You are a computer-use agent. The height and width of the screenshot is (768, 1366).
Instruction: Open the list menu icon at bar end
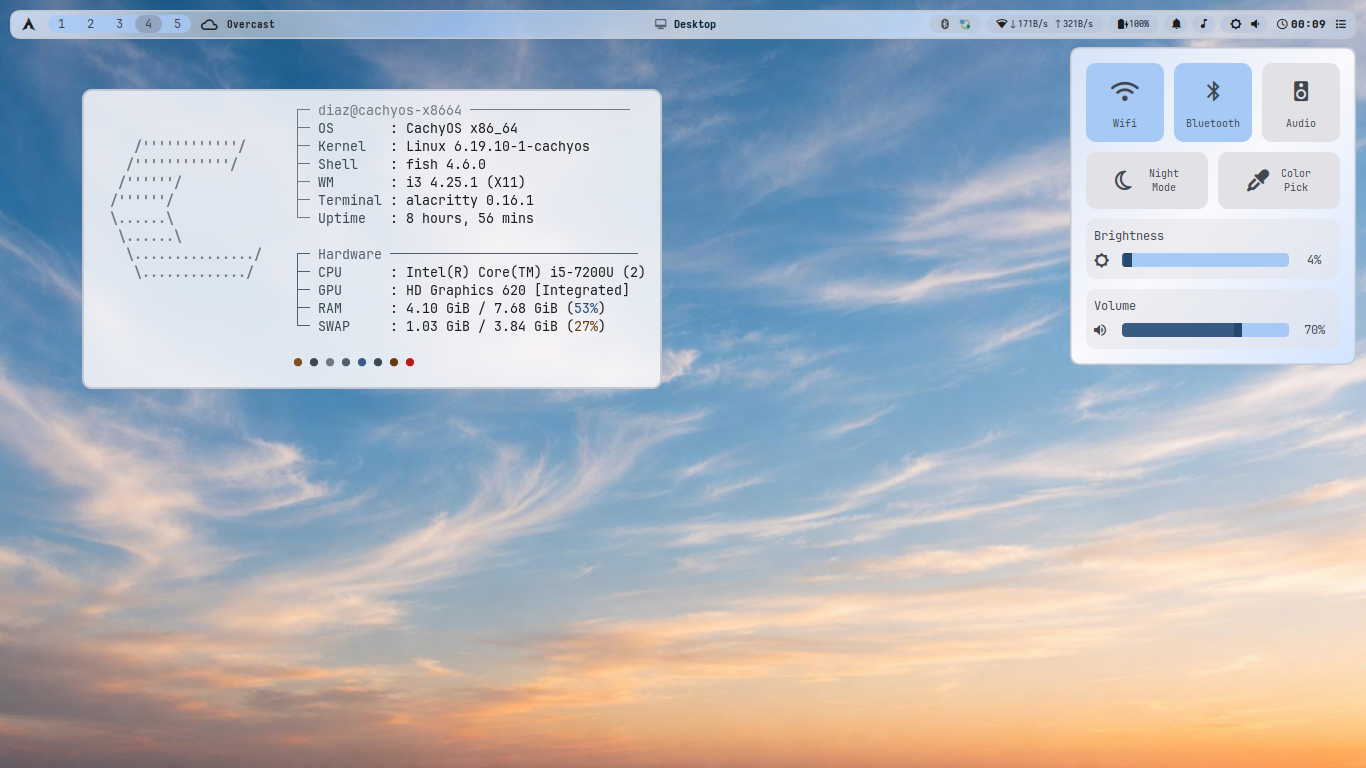click(x=1341, y=24)
